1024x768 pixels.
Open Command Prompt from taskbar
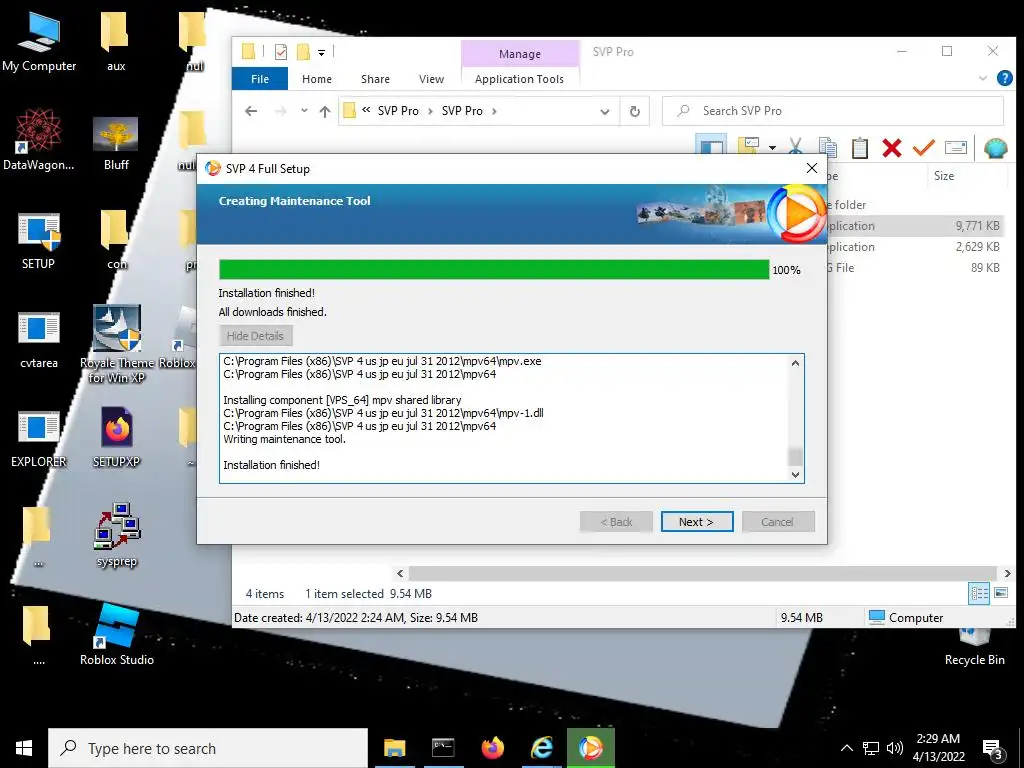tap(443, 748)
